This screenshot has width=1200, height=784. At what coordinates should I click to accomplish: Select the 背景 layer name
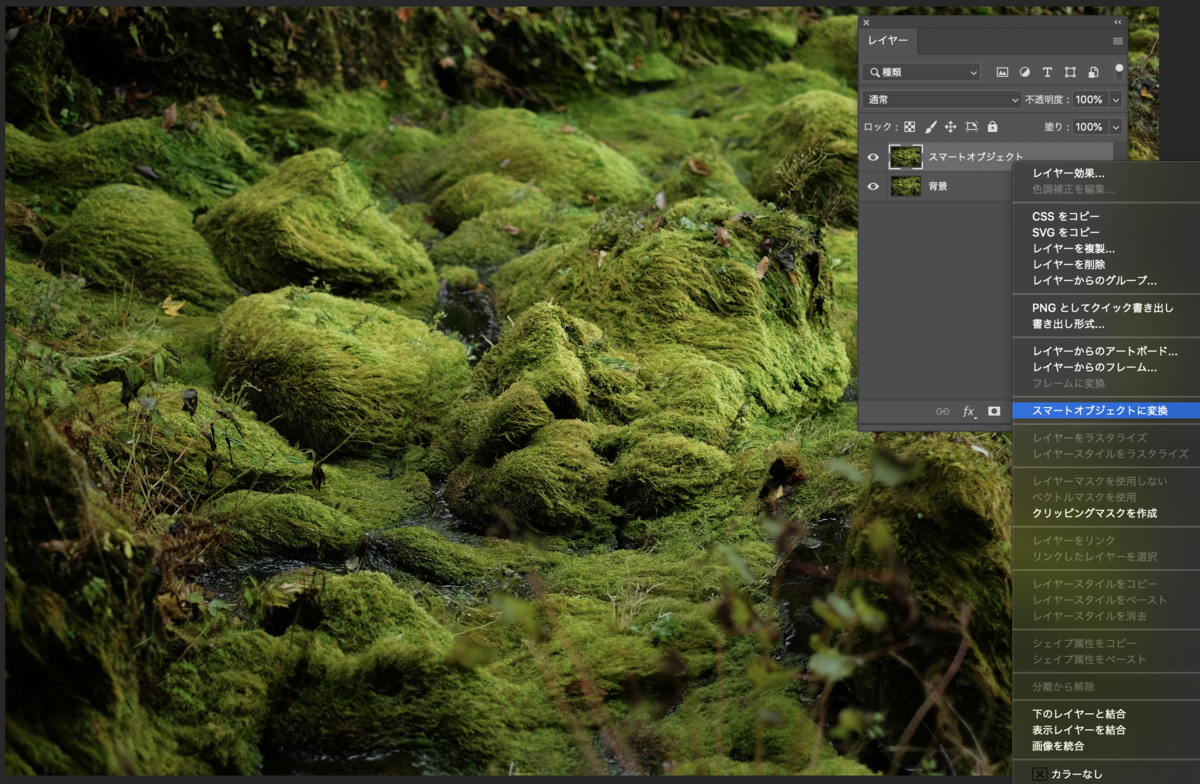(x=938, y=186)
